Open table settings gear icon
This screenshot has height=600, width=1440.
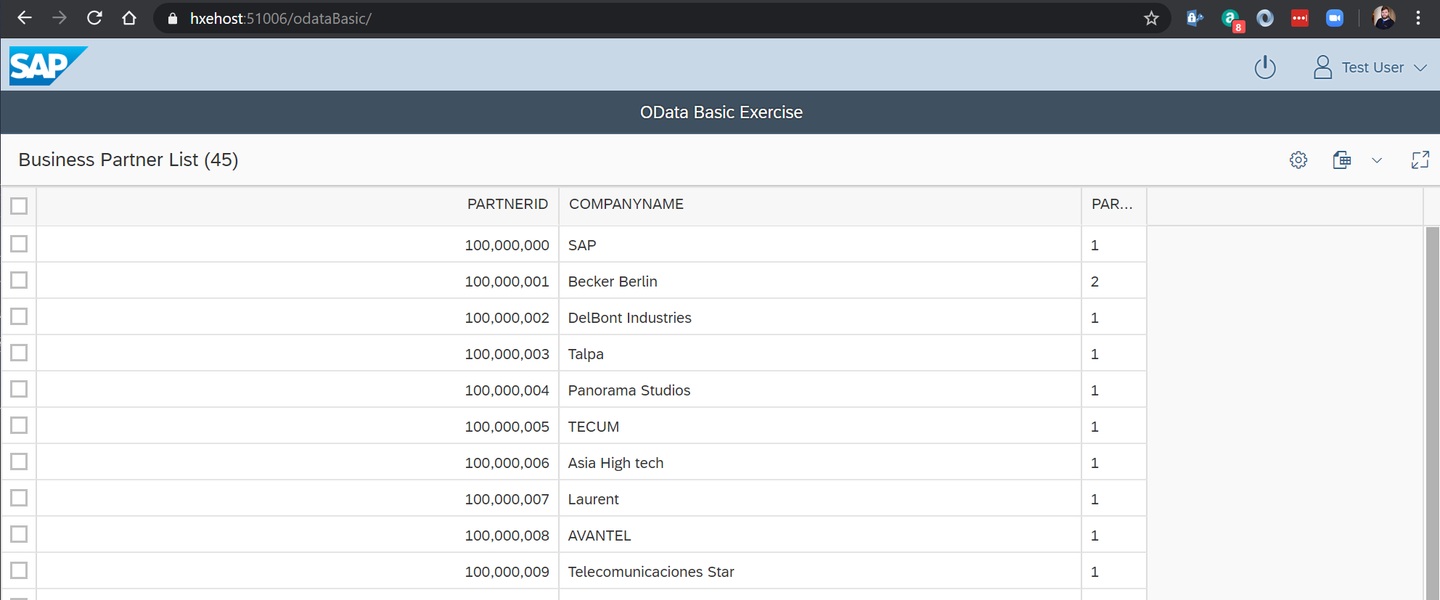pyautogui.click(x=1298, y=160)
